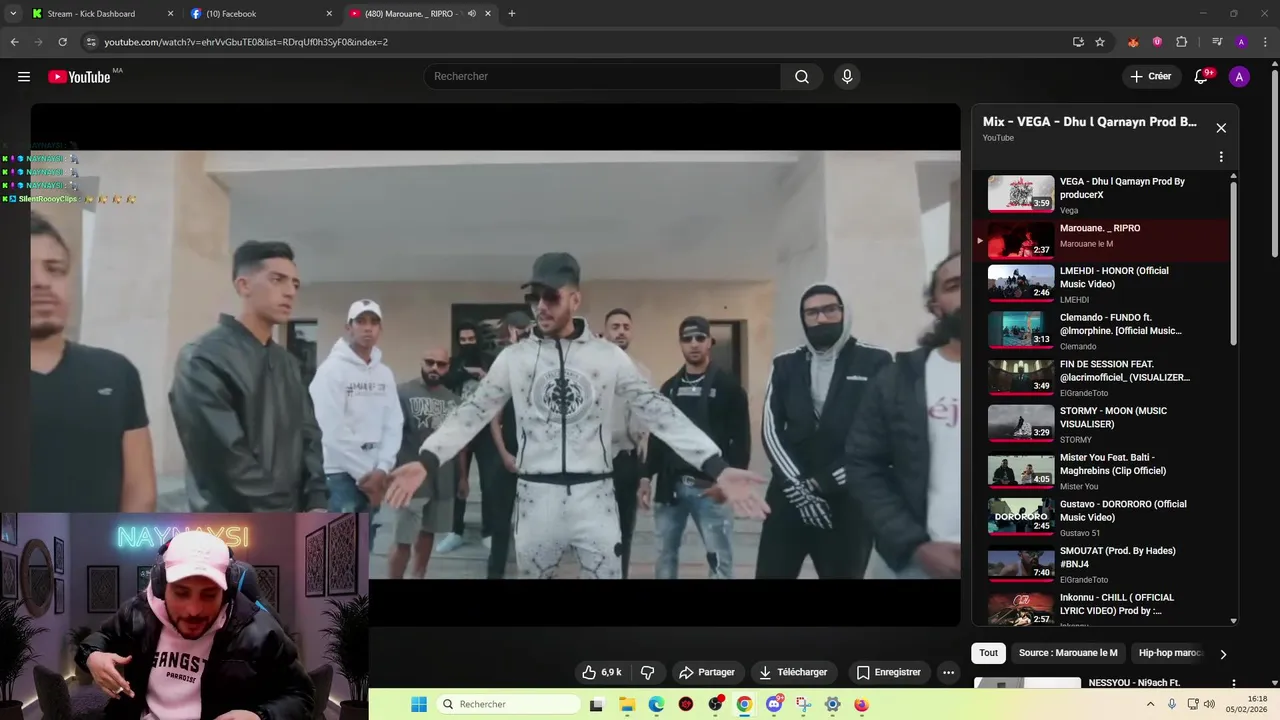This screenshot has width=1280, height=720.
Task: Open the pink shield U extension
Action: coord(1157,42)
